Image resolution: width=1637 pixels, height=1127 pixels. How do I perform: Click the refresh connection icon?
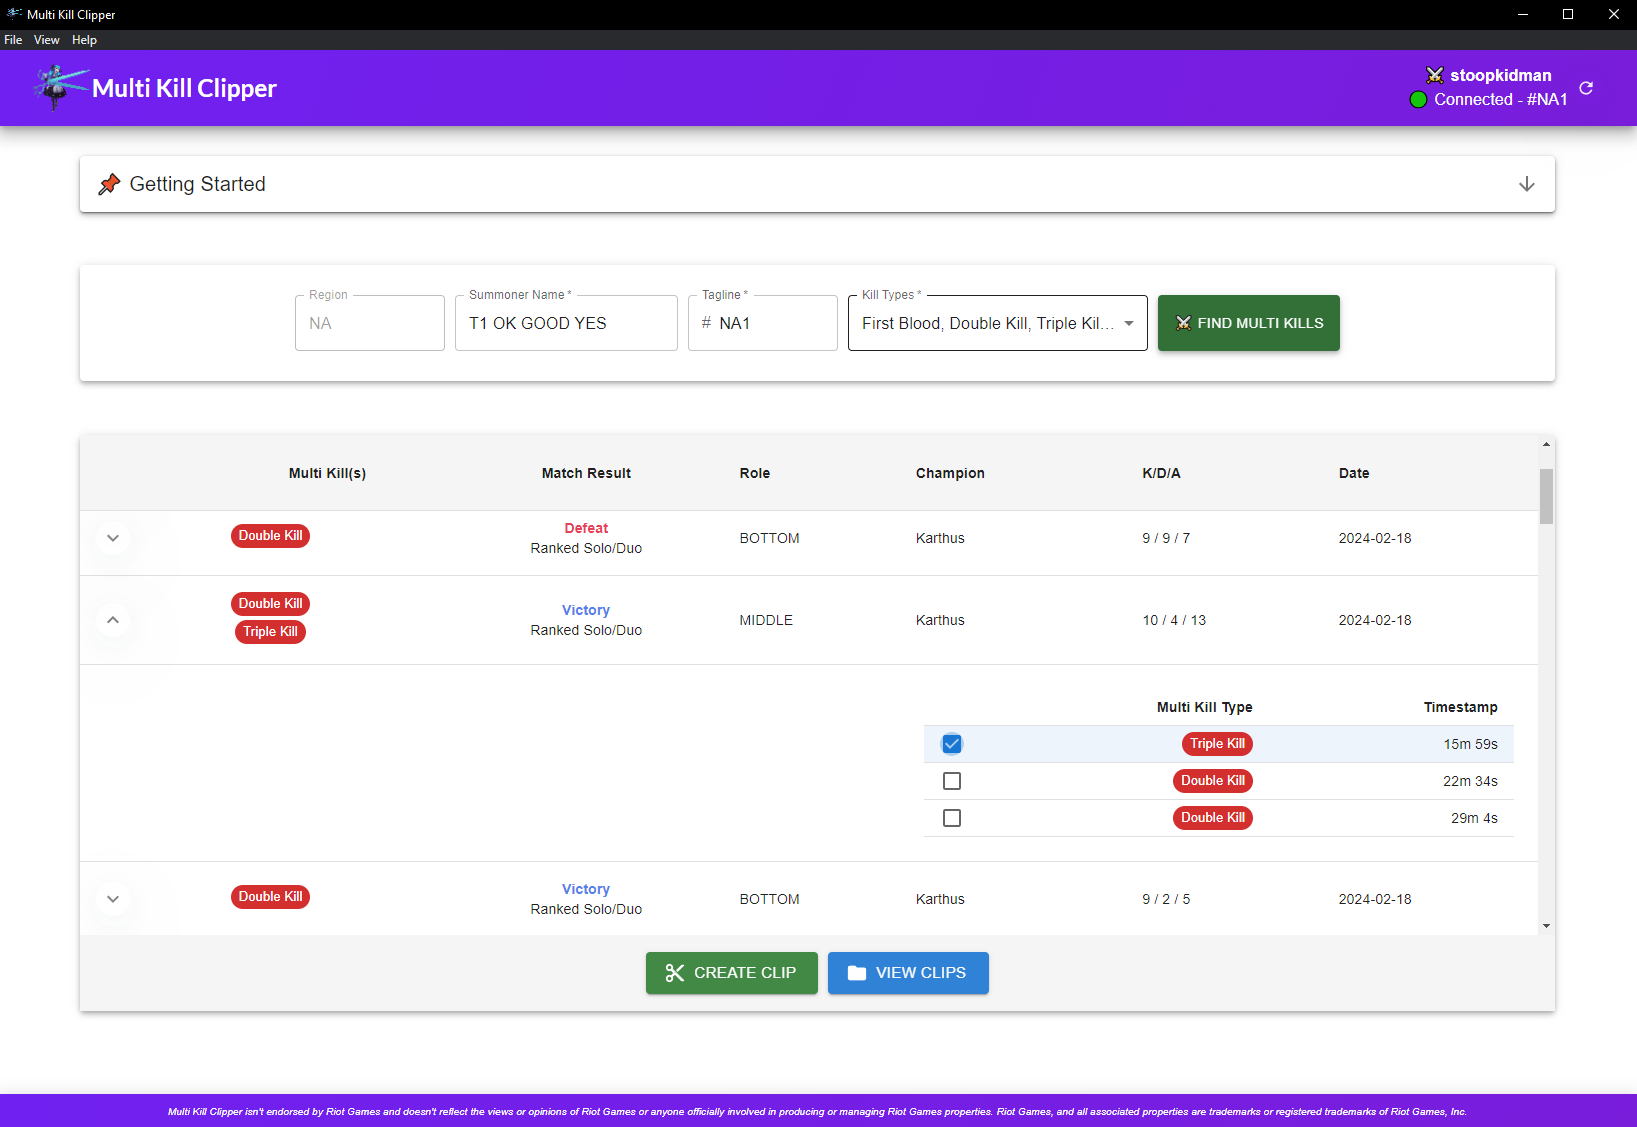point(1586,88)
